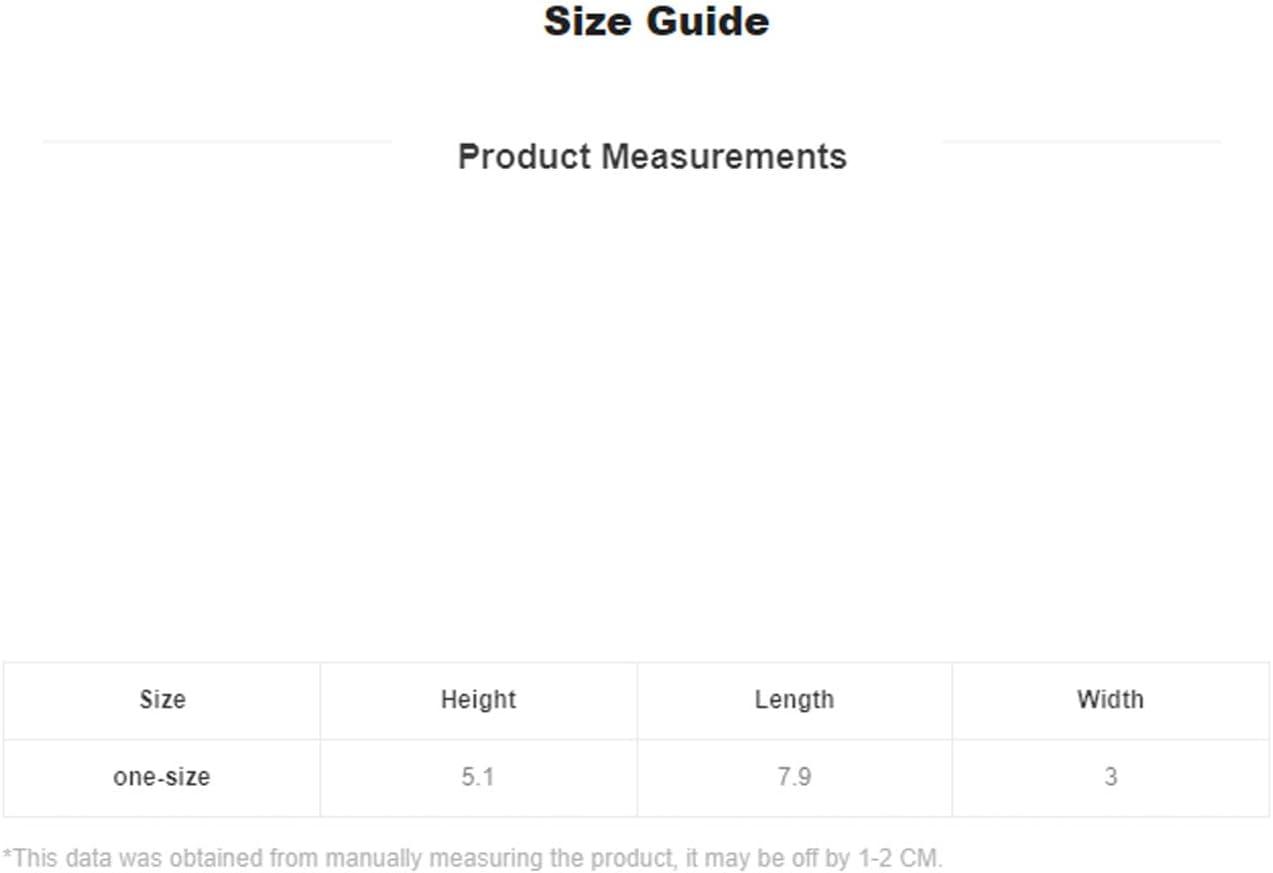1273x873 pixels.
Task: Click the measurement disclaimer footnote text
Action: click(472, 858)
